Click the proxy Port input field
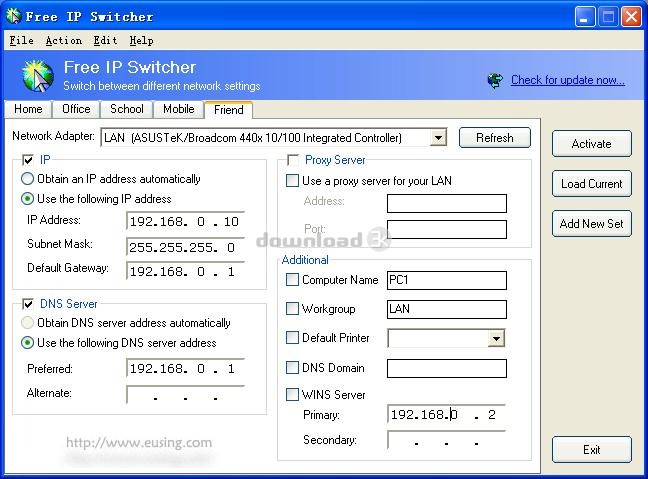 click(447, 229)
